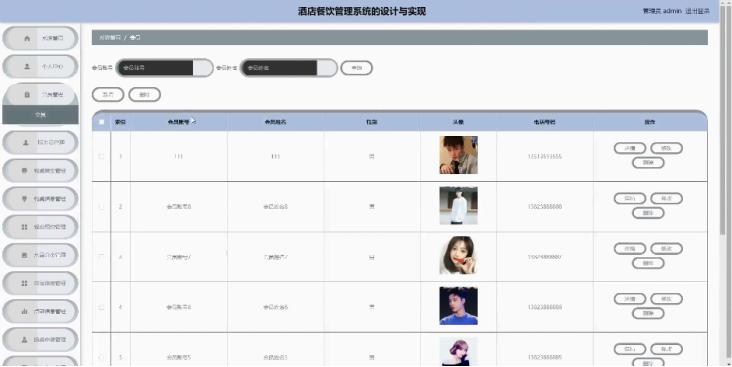Open 详情 for 会员账号5
This screenshot has width=732, height=367.
tap(630, 349)
